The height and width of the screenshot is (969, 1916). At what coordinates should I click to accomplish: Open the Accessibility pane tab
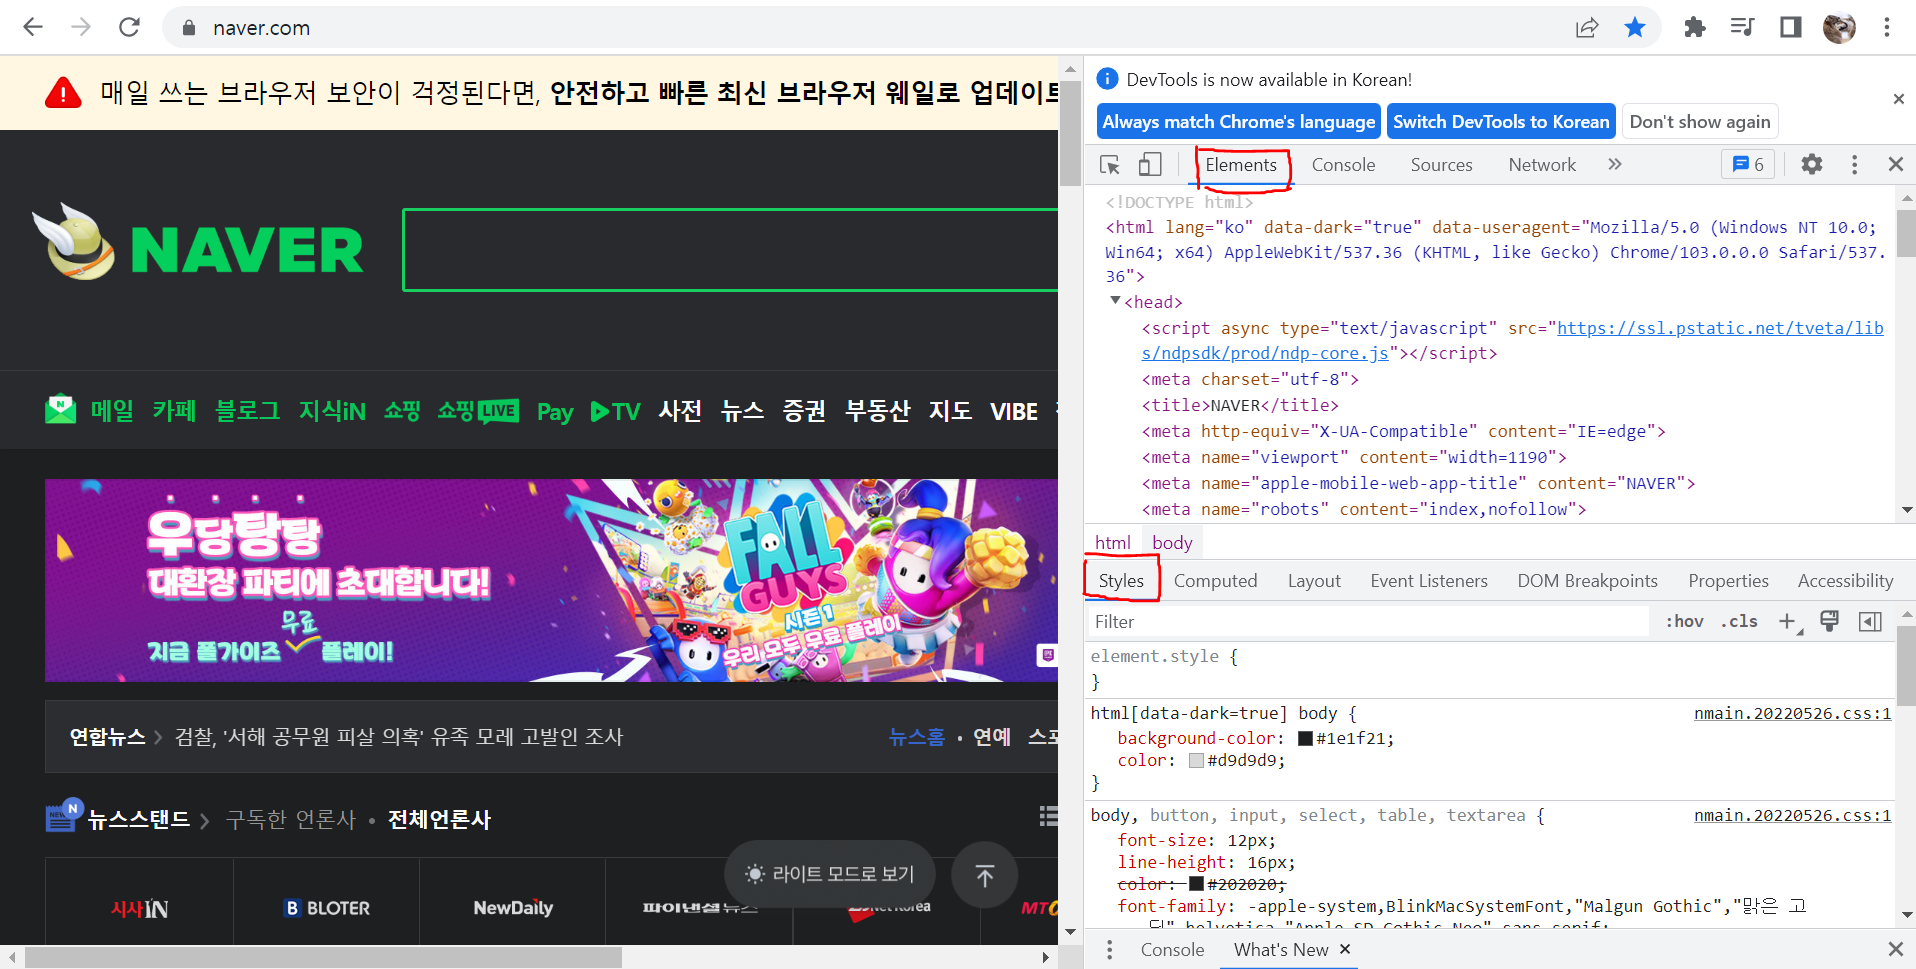[x=1845, y=581]
